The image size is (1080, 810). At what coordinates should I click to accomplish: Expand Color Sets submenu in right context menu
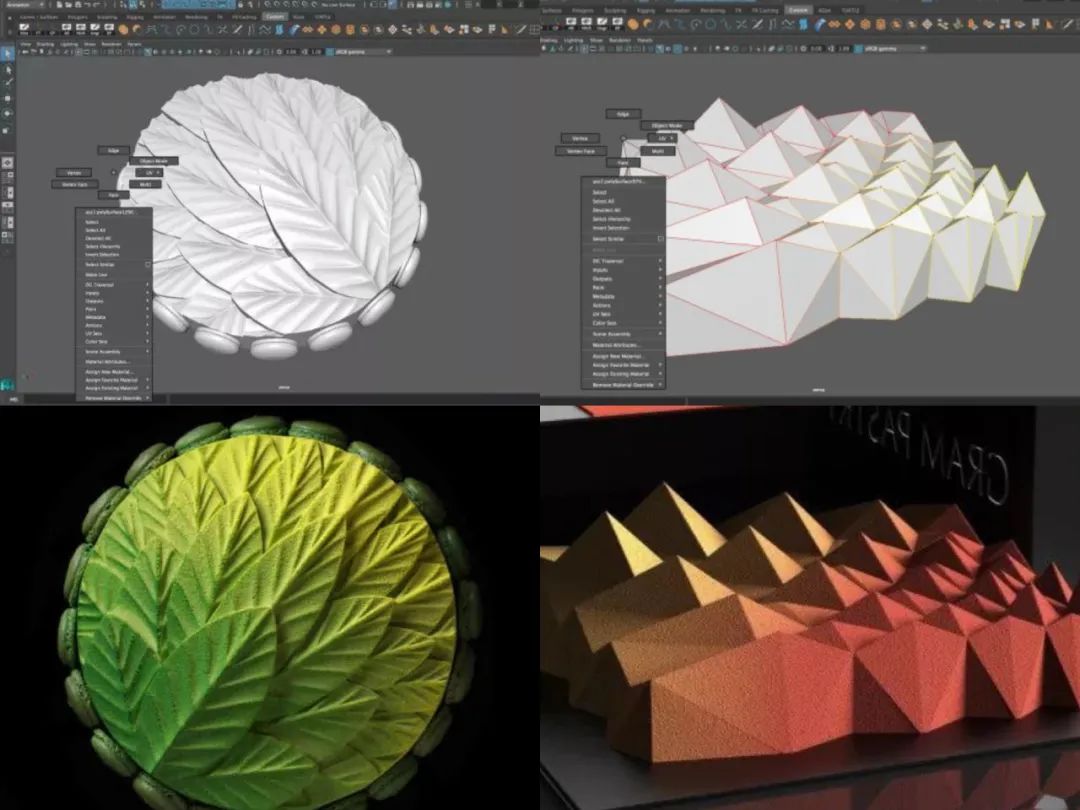[x=624, y=323]
